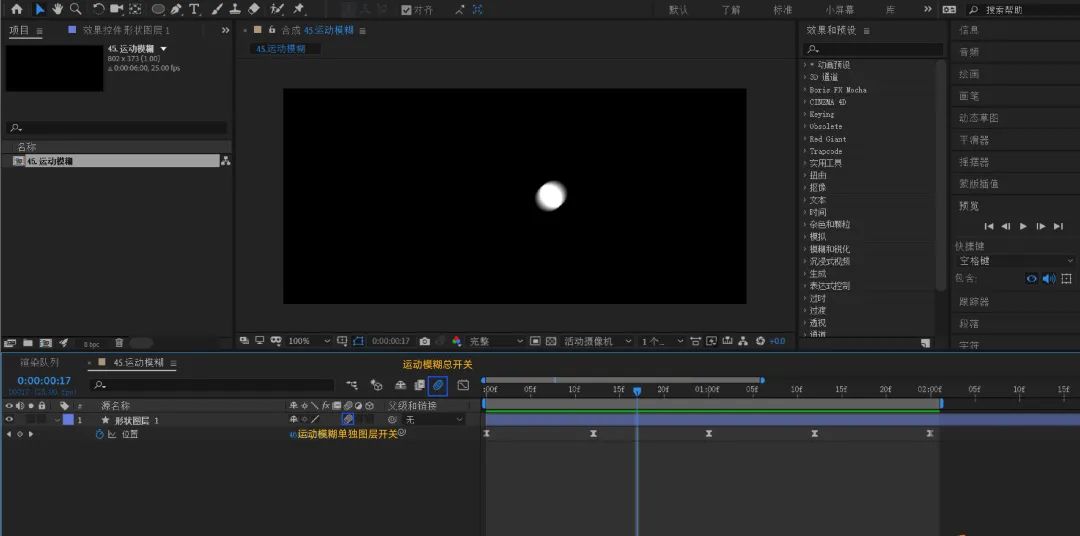
Task: Select the 小屏幕 workspace
Action: pos(840,10)
